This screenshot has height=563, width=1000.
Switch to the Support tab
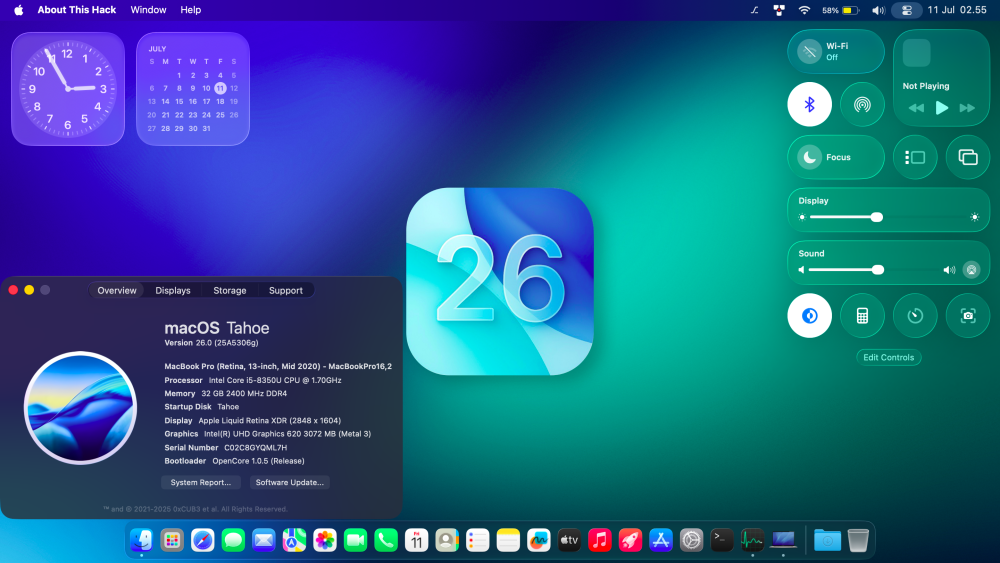pyautogui.click(x=286, y=290)
